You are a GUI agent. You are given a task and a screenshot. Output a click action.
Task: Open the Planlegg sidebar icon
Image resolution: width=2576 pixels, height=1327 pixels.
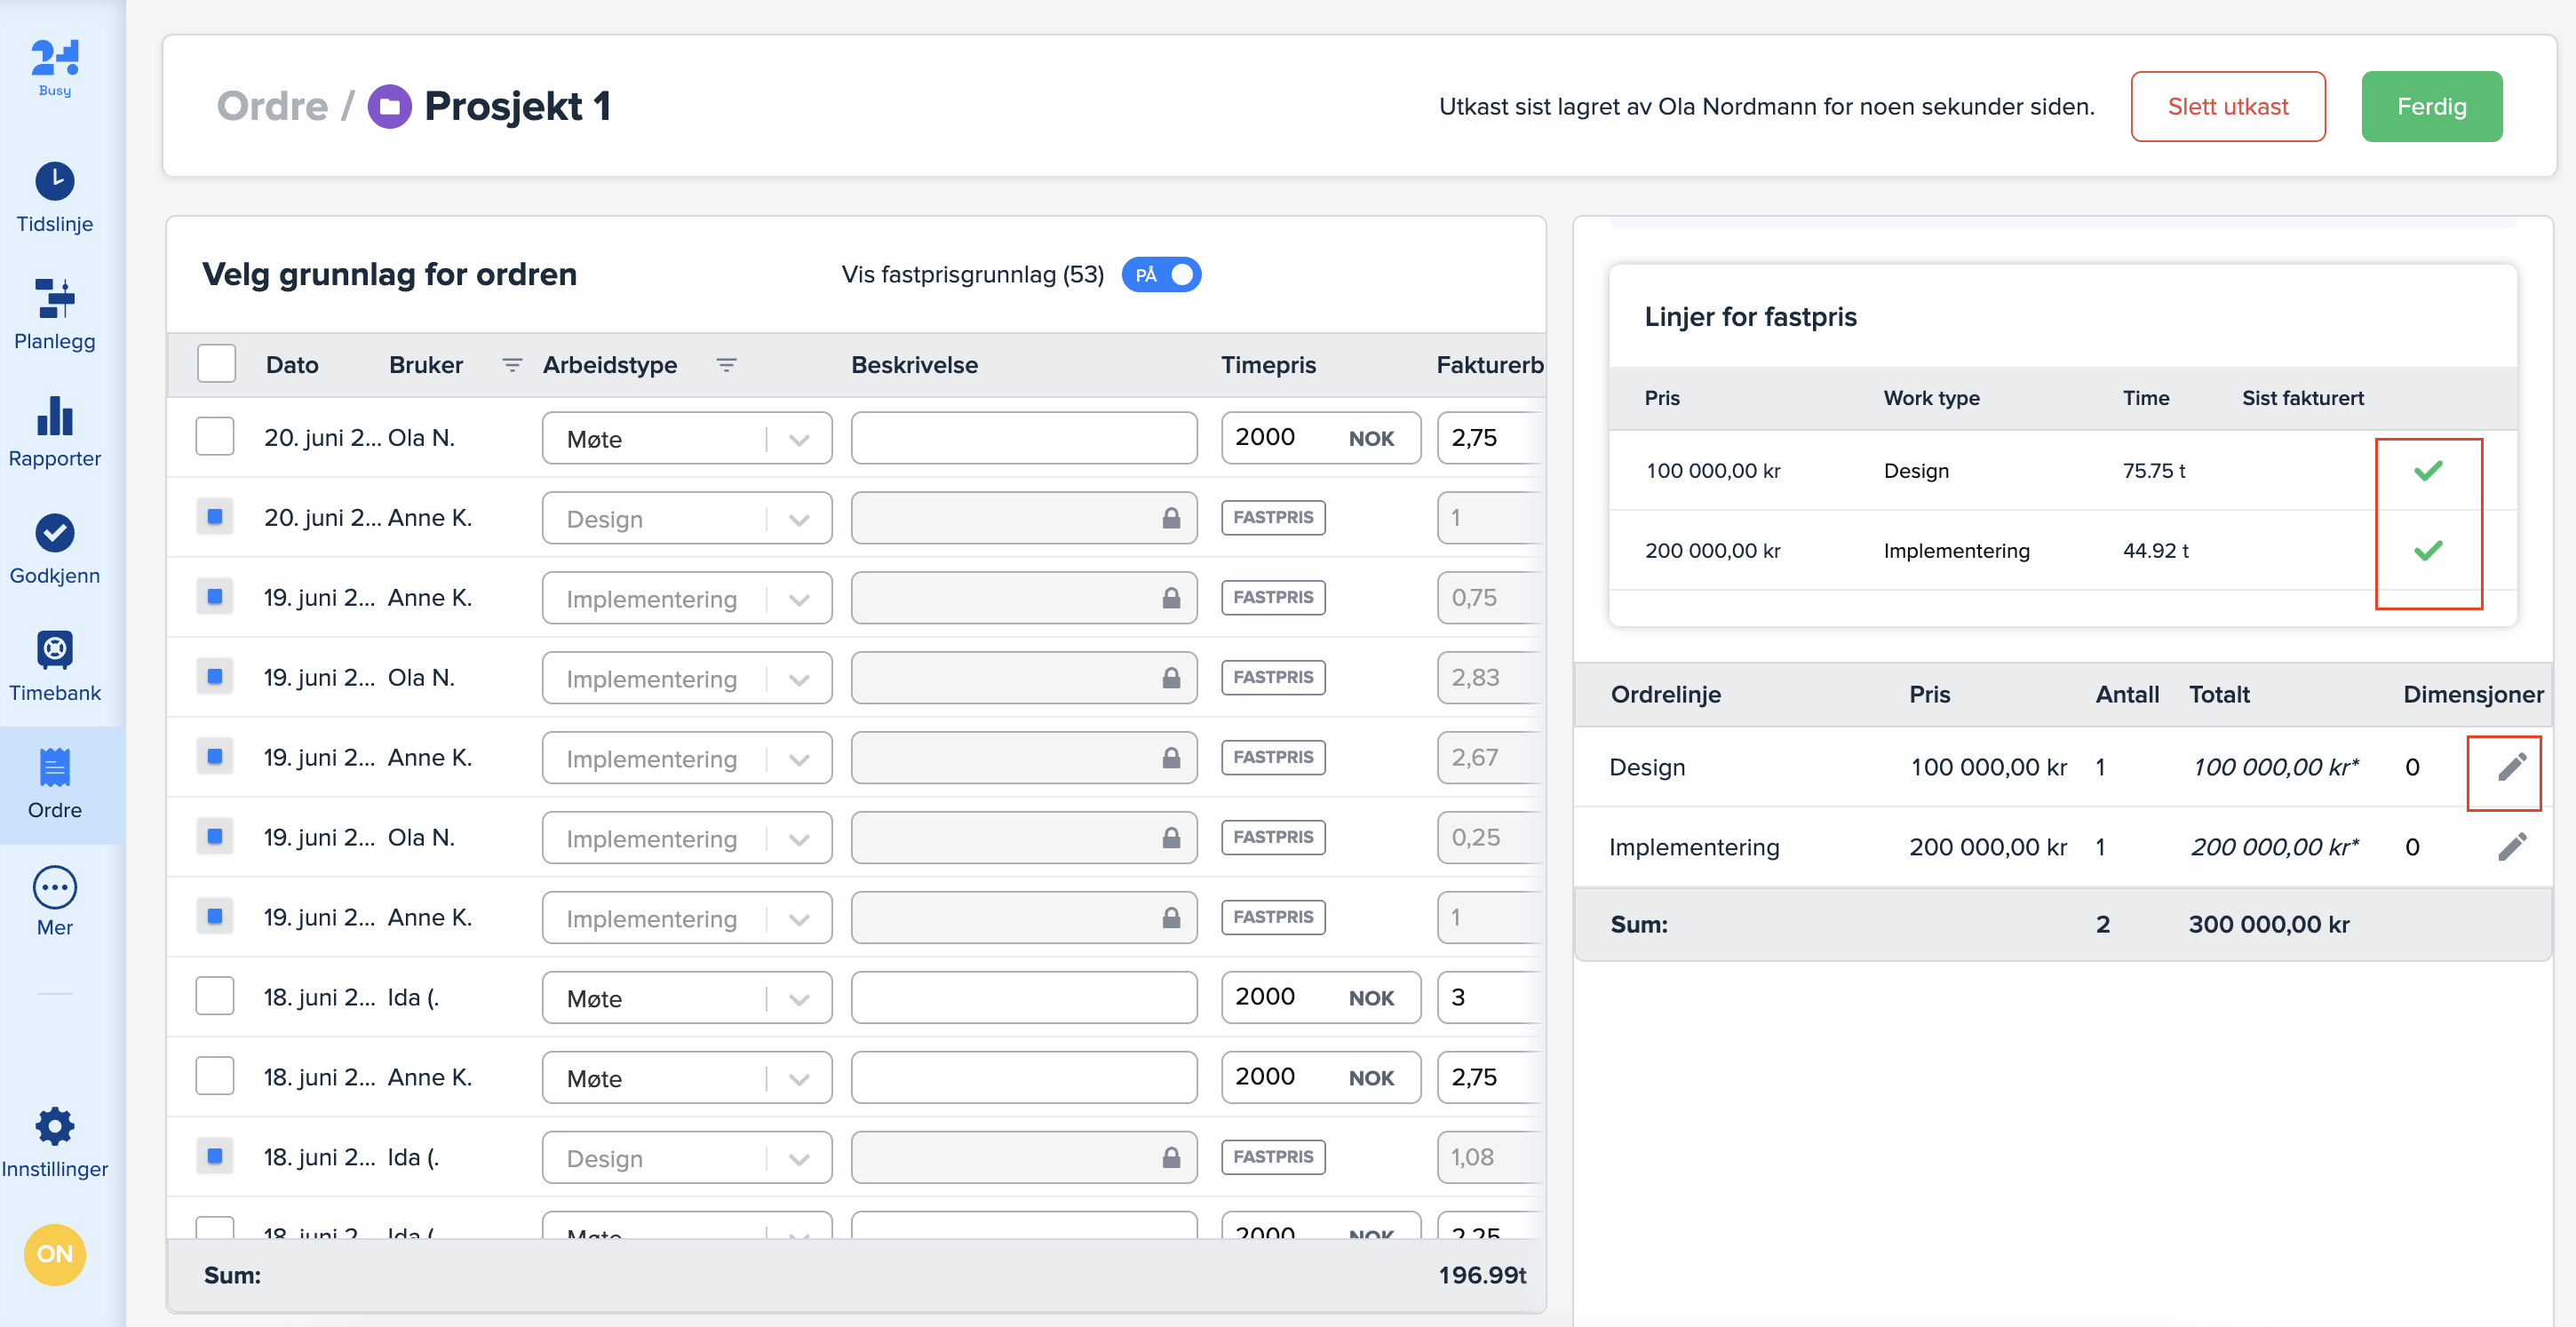coord(55,298)
